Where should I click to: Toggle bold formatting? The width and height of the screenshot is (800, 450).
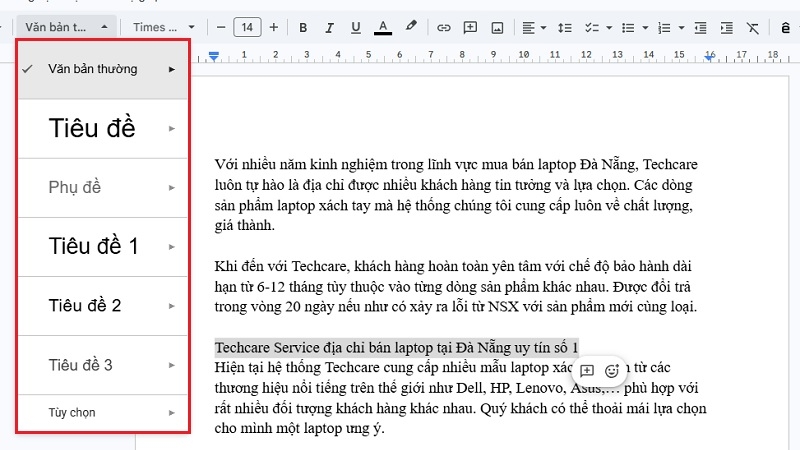[x=303, y=28]
